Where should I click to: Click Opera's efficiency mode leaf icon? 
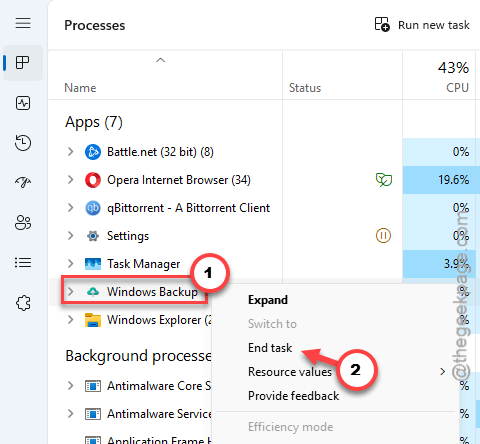tap(384, 180)
